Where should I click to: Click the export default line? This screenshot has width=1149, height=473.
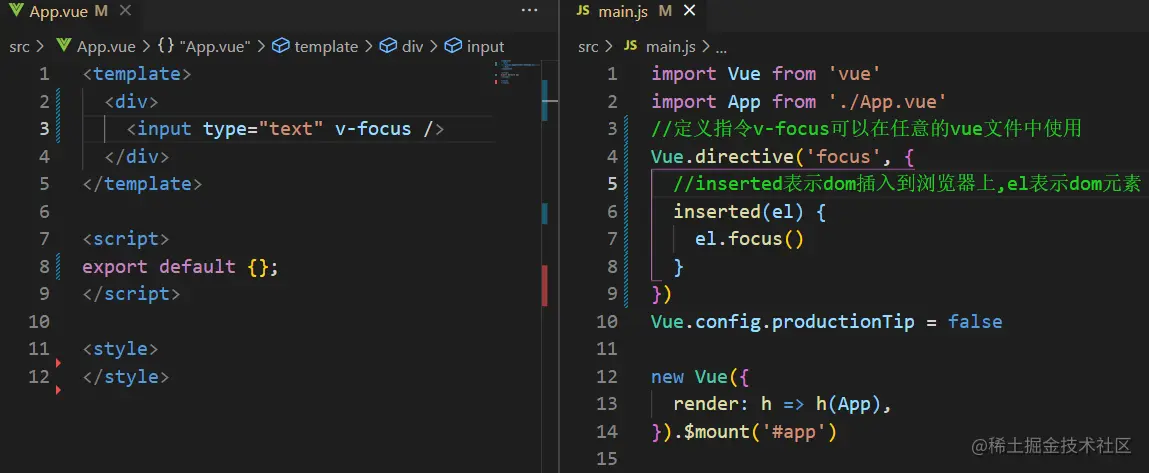pyautogui.click(x=180, y=267)
